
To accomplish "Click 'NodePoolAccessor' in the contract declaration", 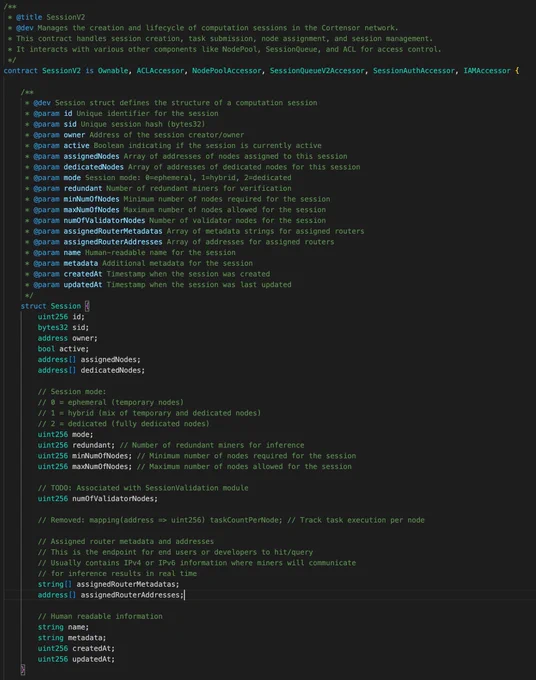I will pos(227,71).
